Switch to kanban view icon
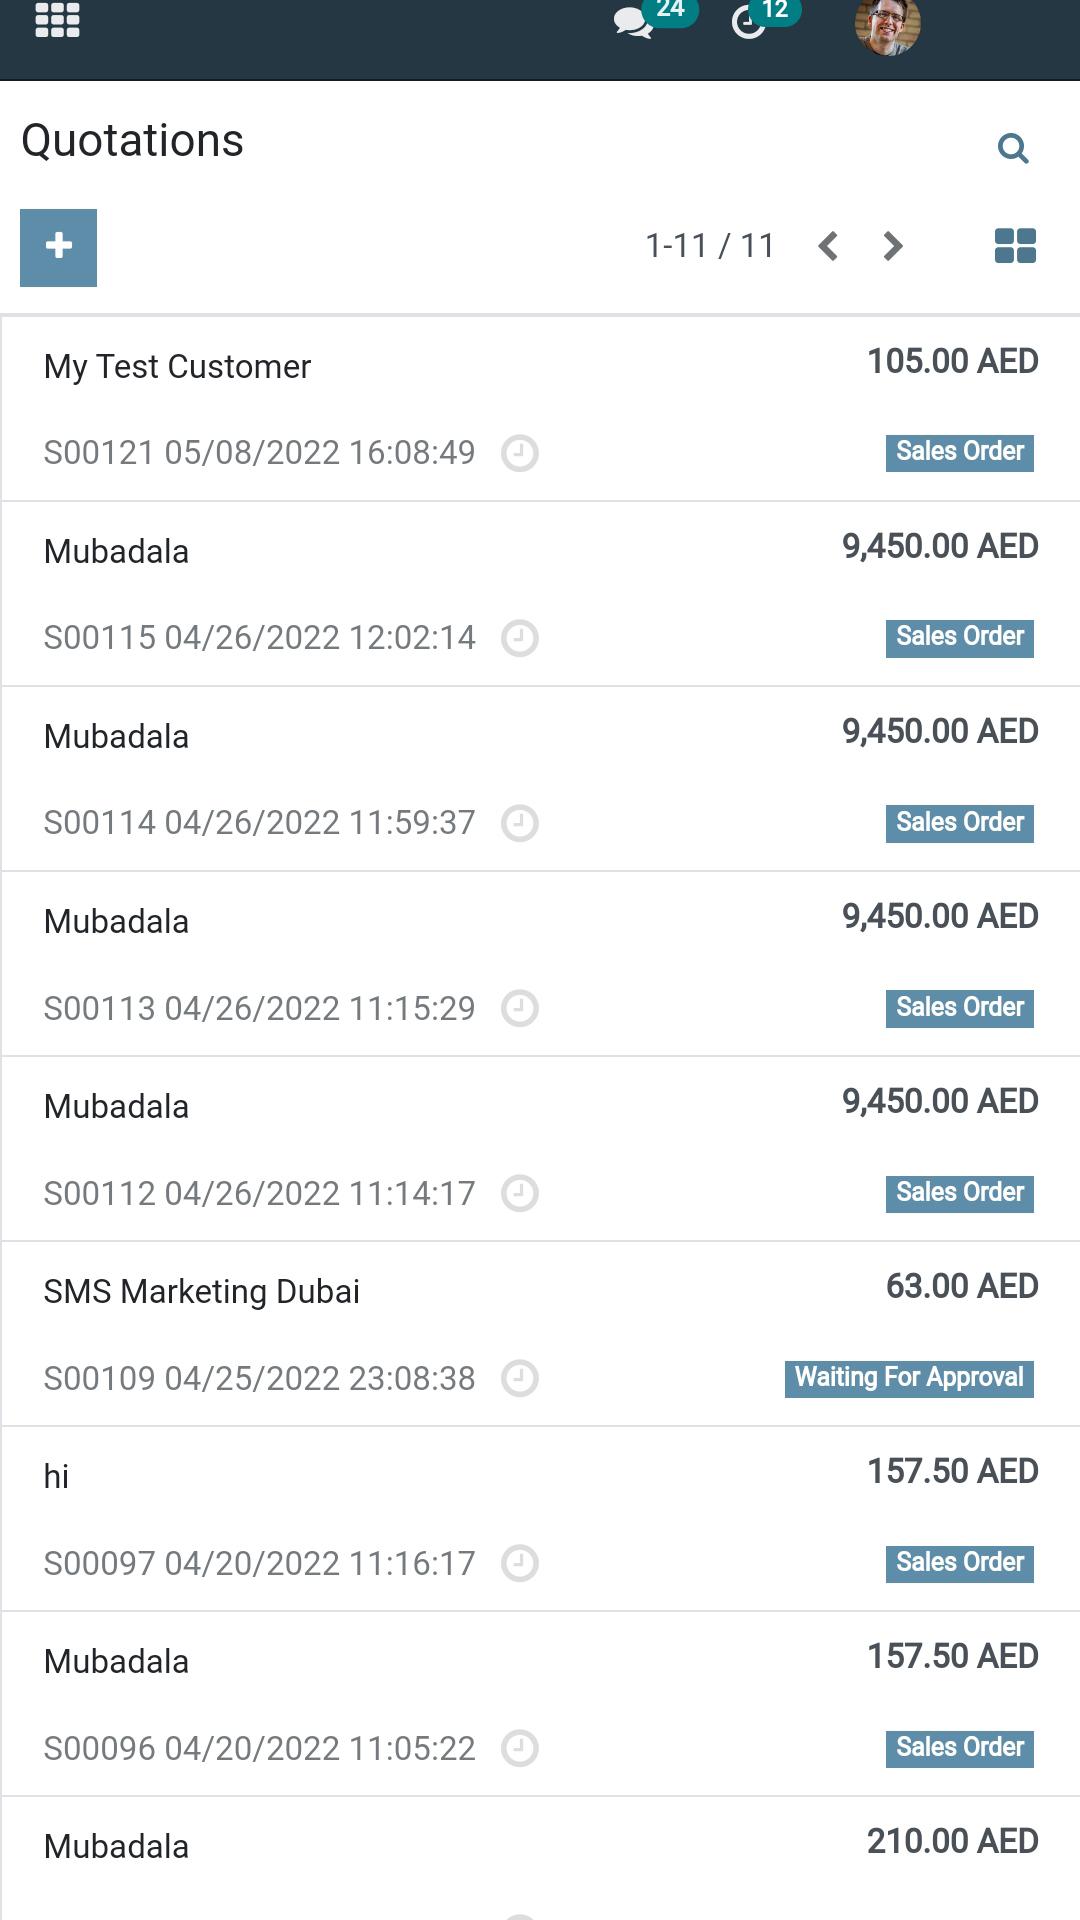 pyautogui.click(x=1015, y=246)
